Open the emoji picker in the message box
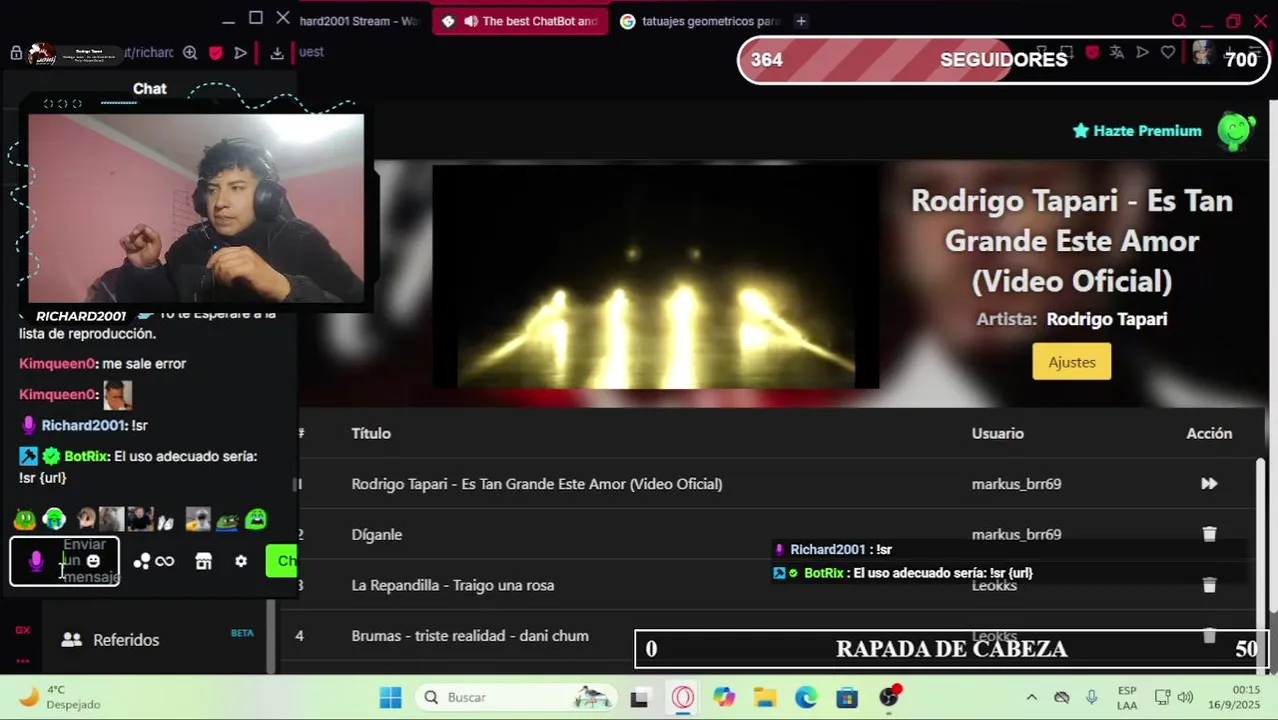Viewport: 1278px width, 720px height. click(93, 561)
